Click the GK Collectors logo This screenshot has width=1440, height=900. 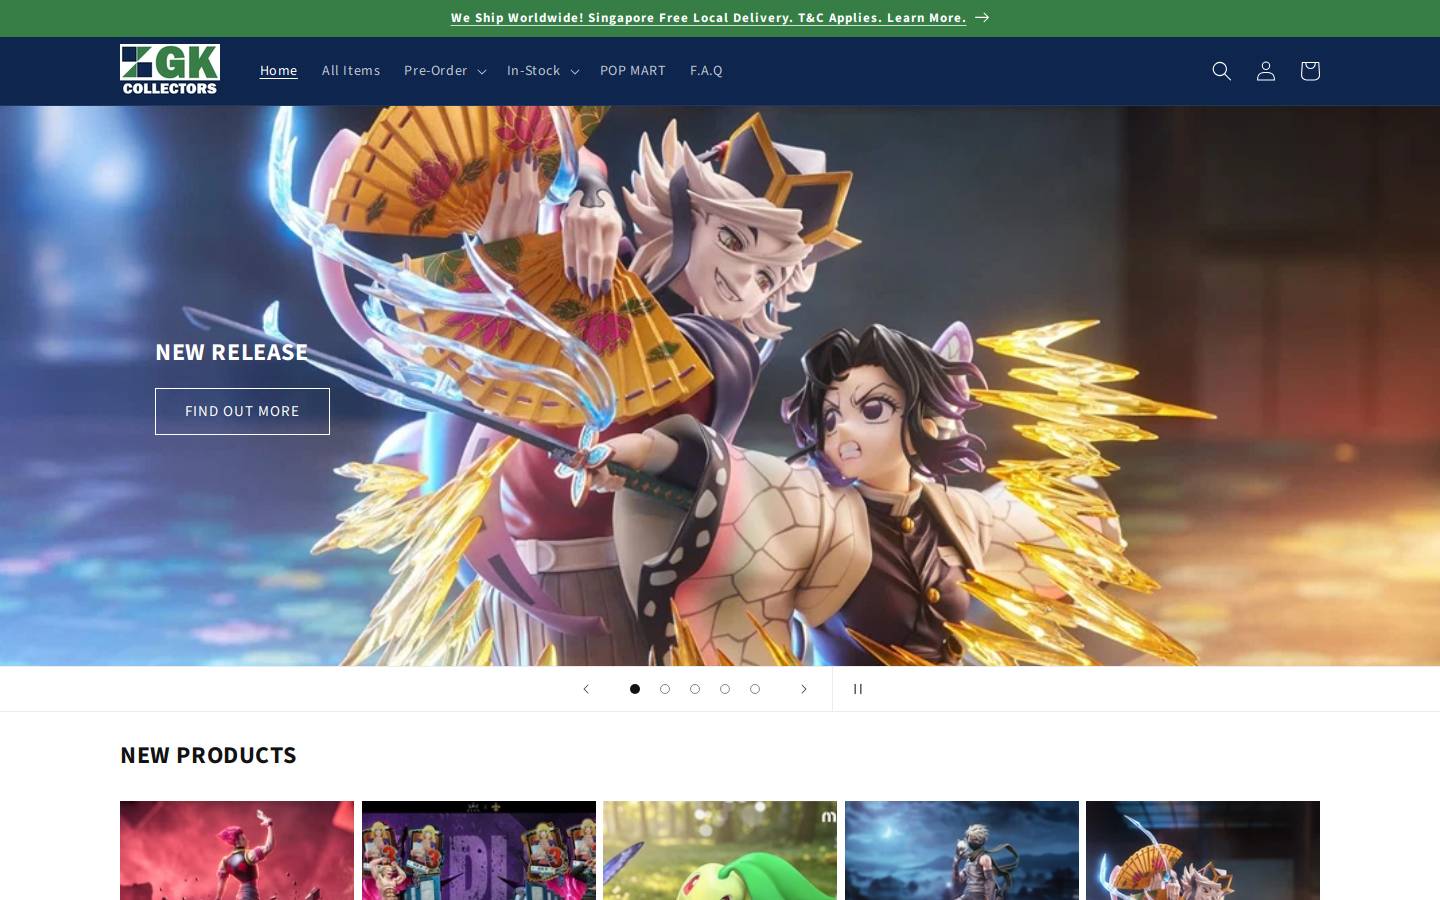tap(170, 70)
